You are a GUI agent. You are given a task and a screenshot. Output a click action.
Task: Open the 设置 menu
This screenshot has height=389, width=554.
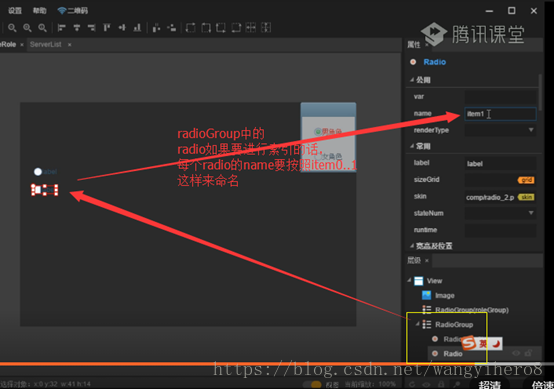pyautogui.click(x=15, y=11)
